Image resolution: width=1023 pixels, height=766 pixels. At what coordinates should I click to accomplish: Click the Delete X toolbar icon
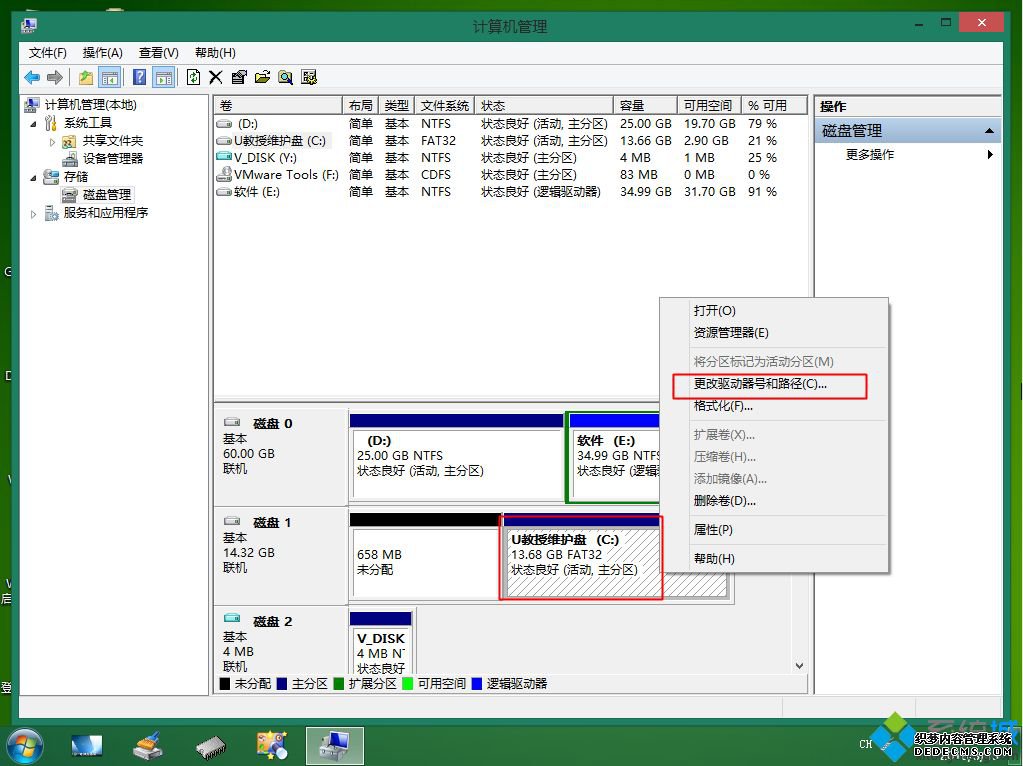coord(216,78)
